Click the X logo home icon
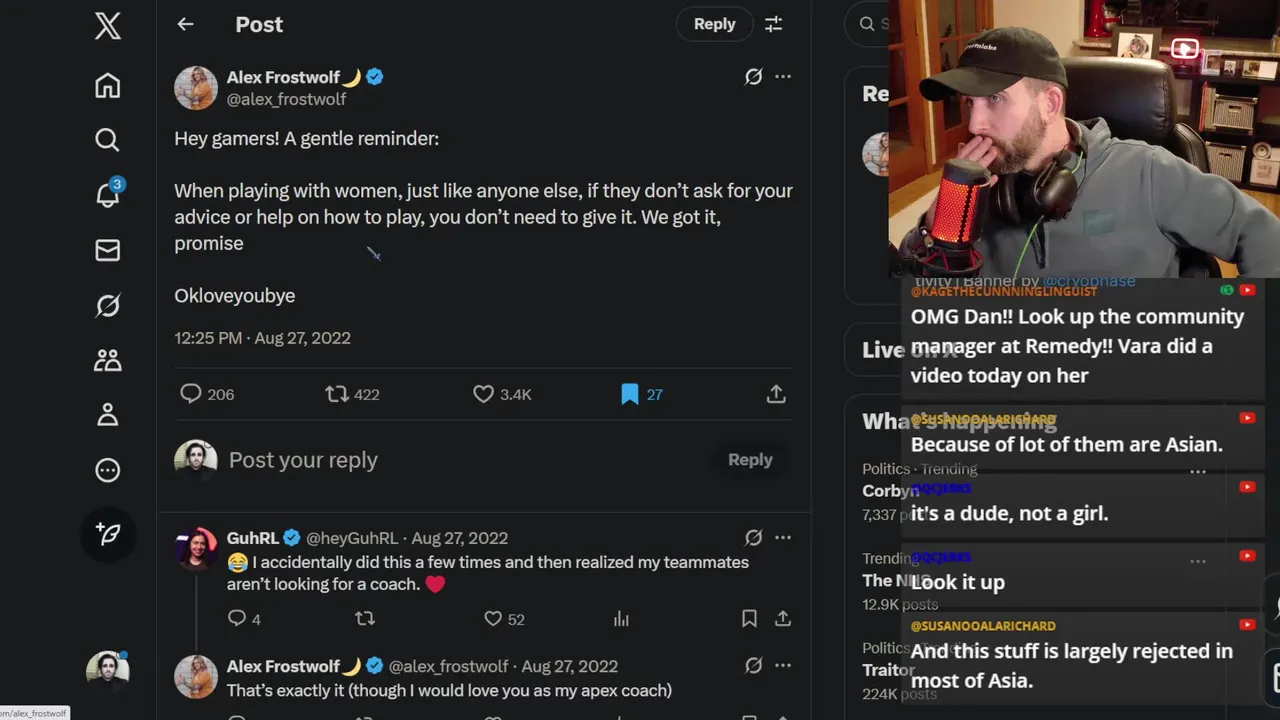This screenshot has height=720, width=1280. [x=108, y=26]
